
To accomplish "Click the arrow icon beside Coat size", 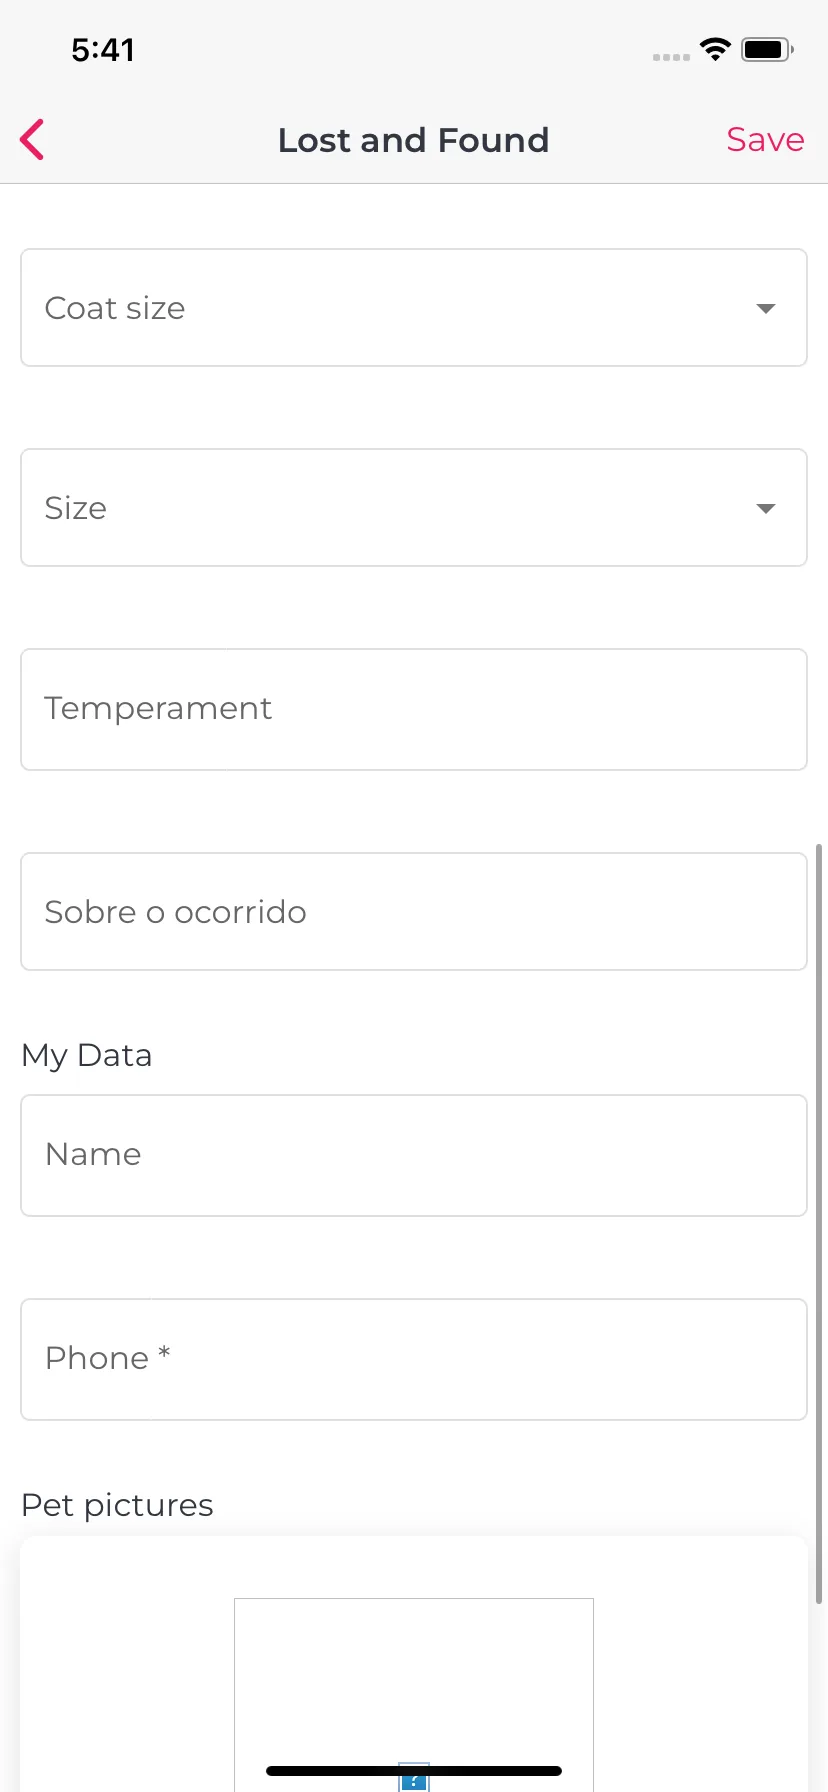I will pos(766,308).
